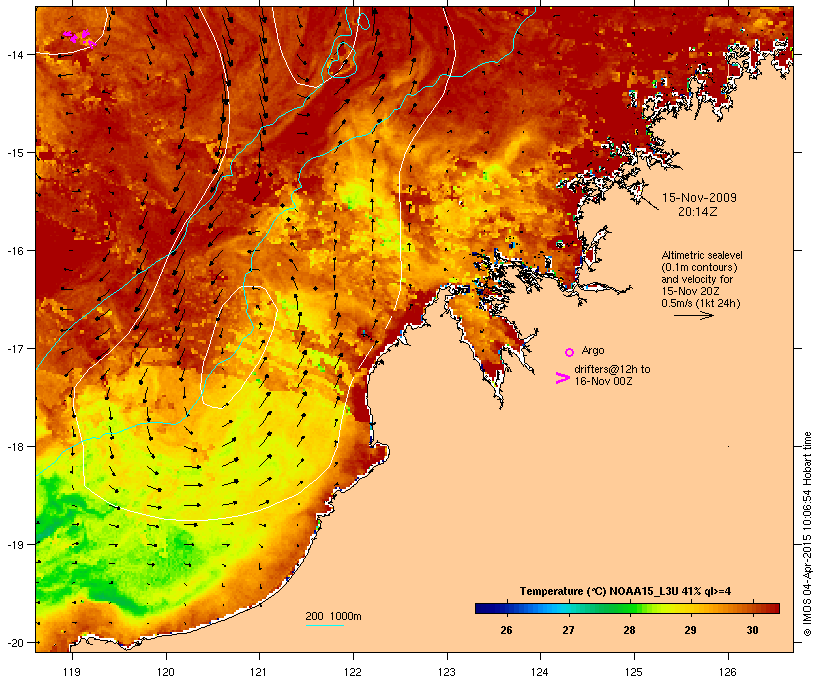Click the 'Temperature (°C) NOAA15_L3U' title
Viewport: 820px width, 680px height.
coord(599,591)
